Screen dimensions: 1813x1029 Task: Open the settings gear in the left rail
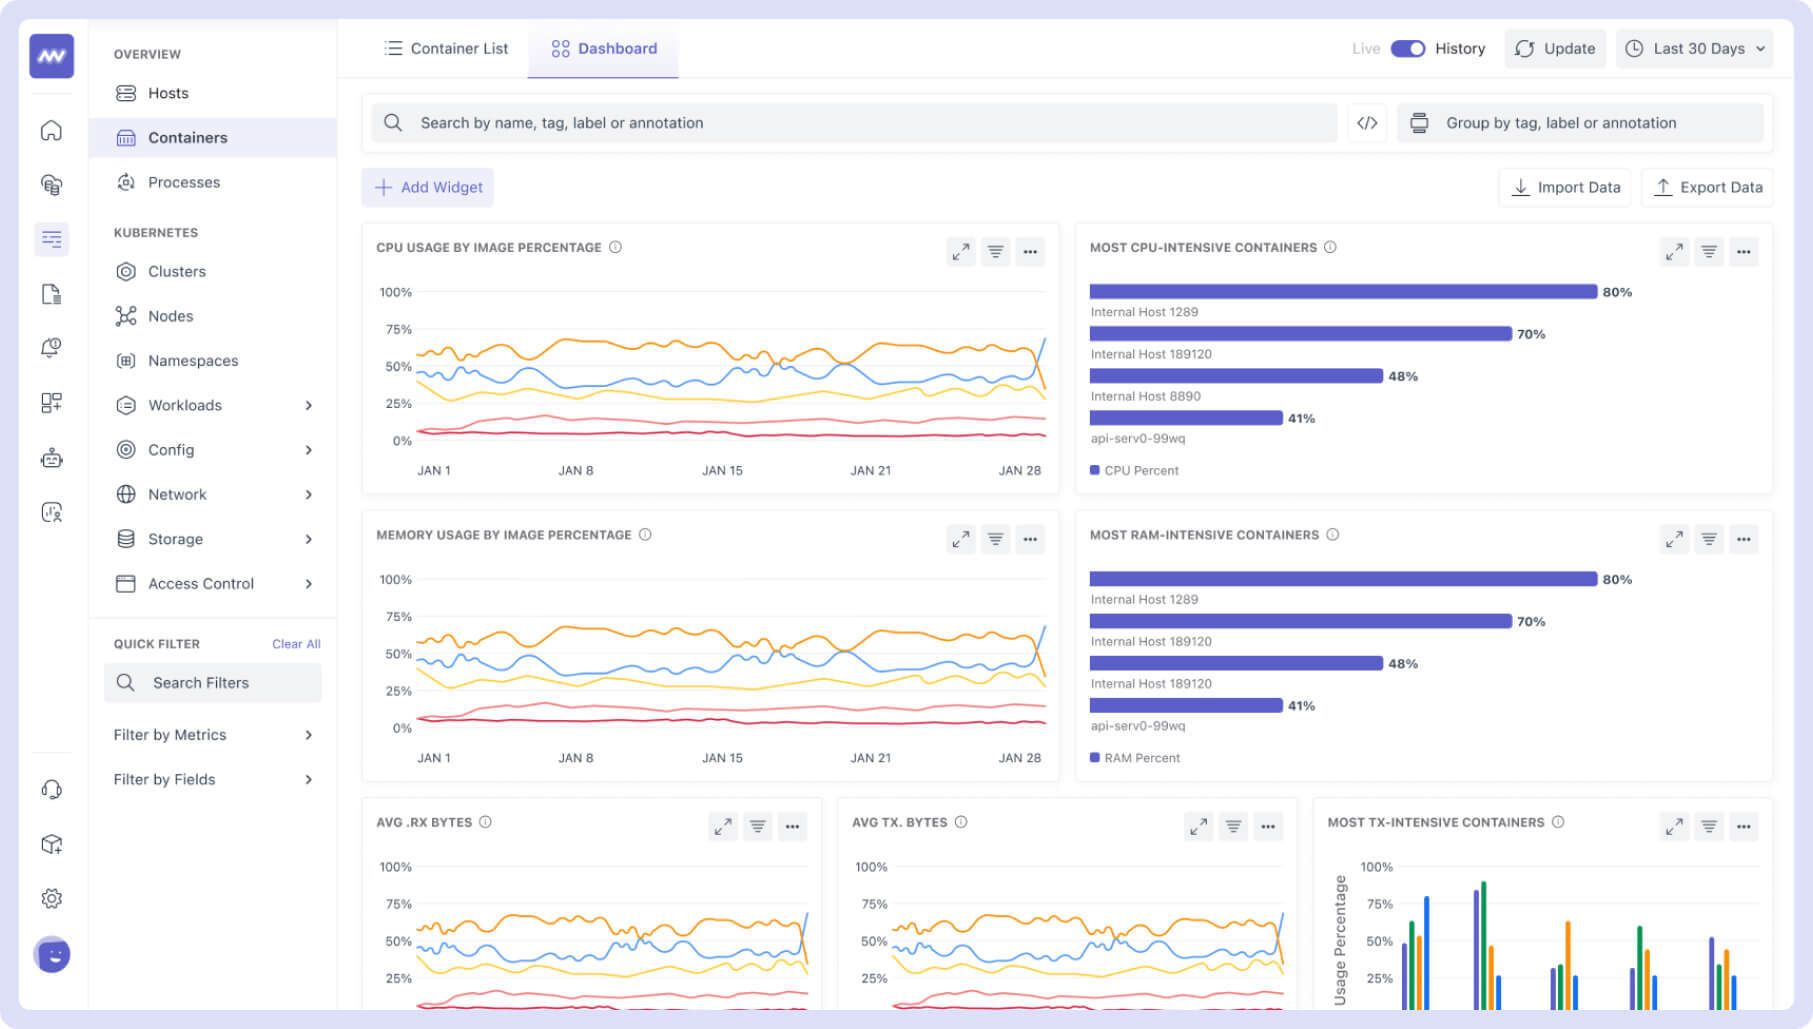(x=51, y=899)
